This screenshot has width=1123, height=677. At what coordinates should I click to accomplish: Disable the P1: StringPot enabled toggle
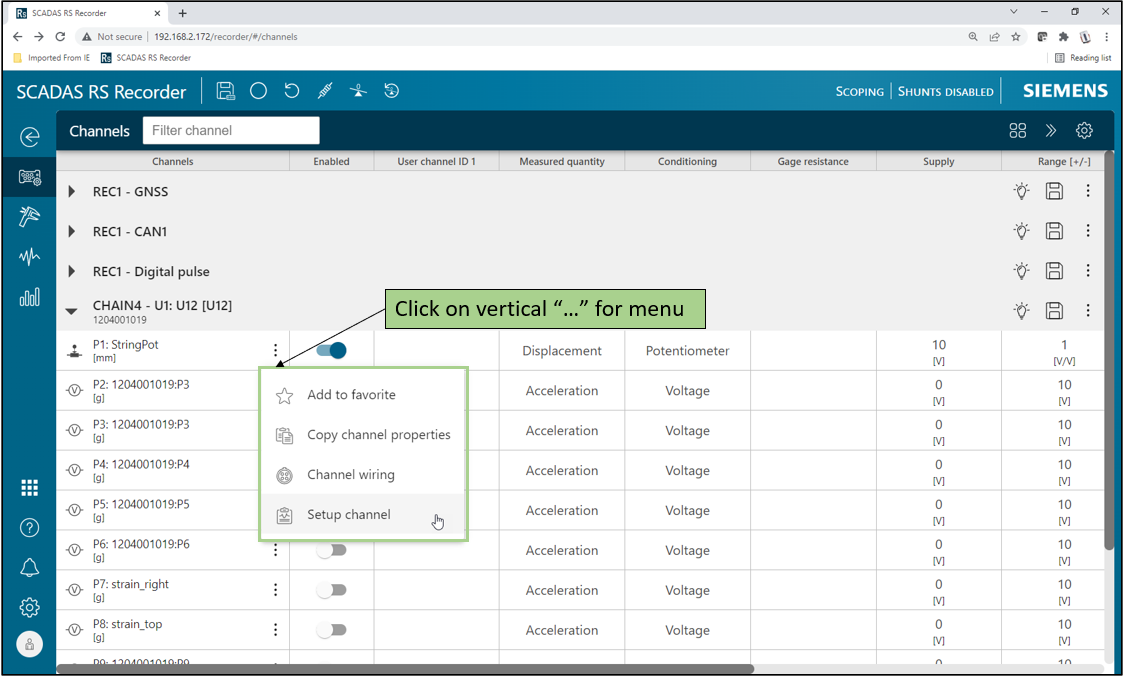click(x=331, y=350)
